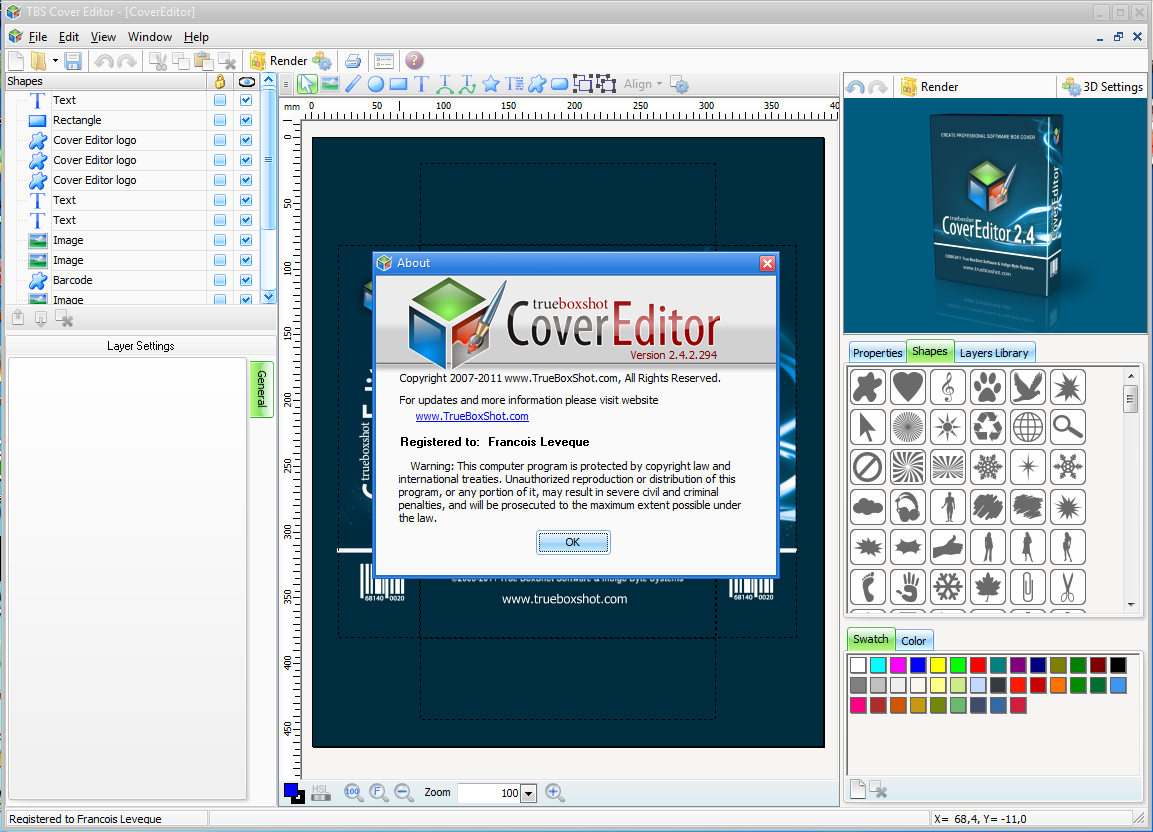Open the Color tab next to Swatch
Image resolution: width=1153 pixels, height=832 pixels.
point(914,641)
